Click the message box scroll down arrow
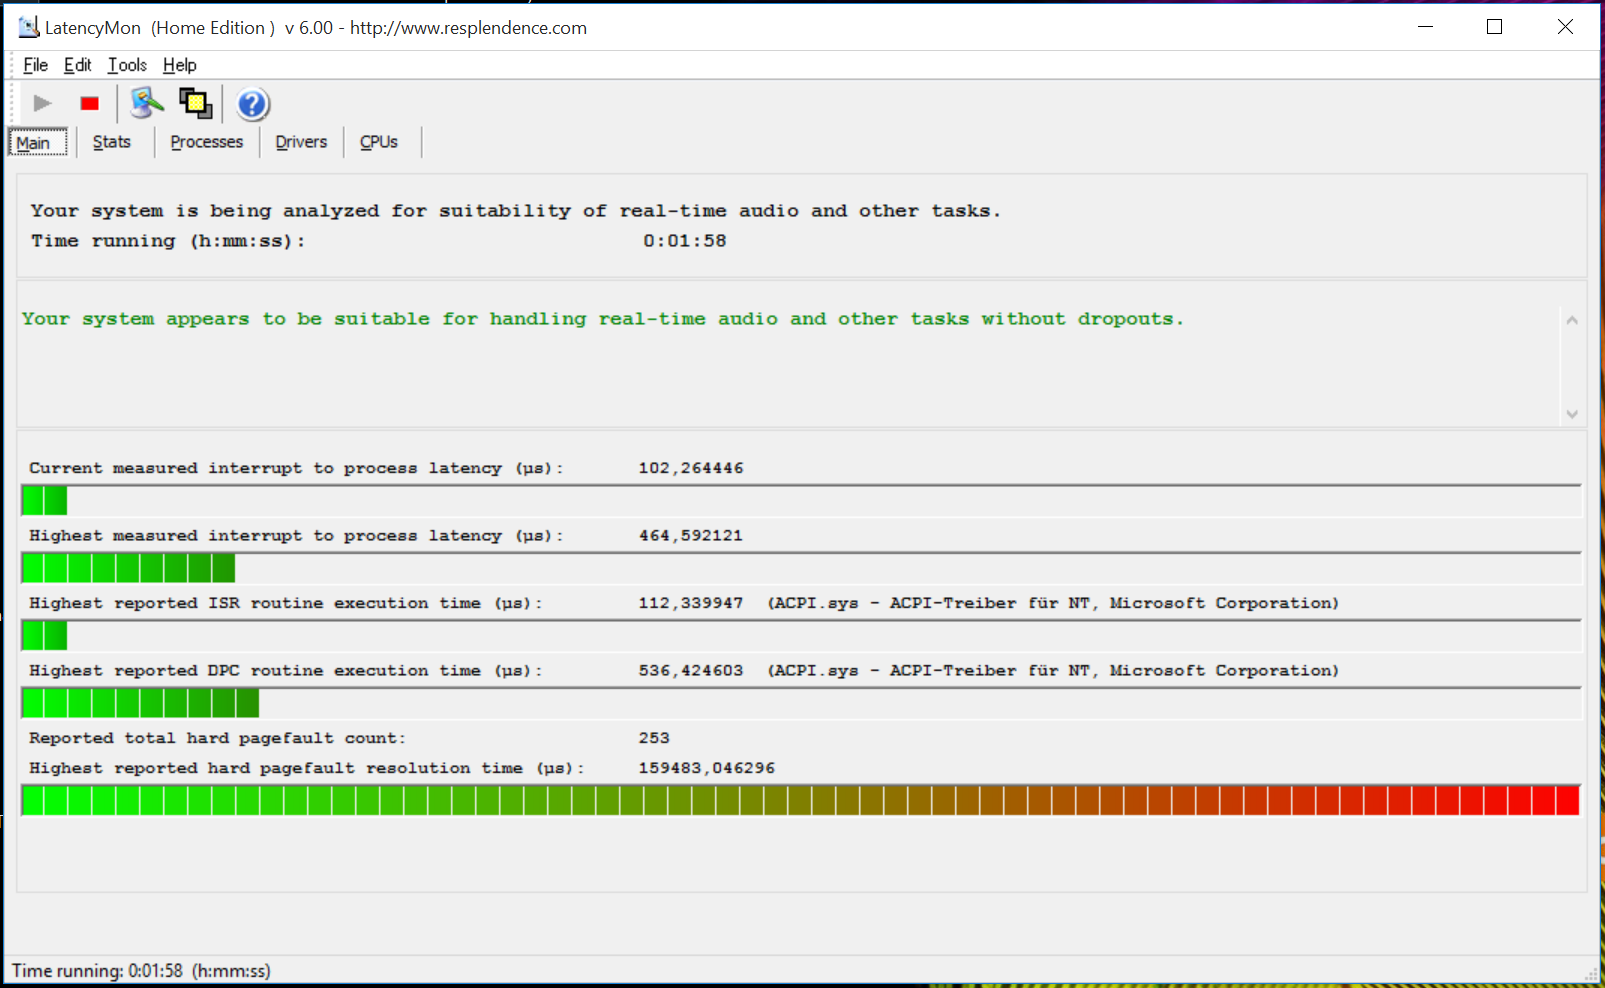This screenshot has width=1605, height=988. click(x=1572, y=414)
